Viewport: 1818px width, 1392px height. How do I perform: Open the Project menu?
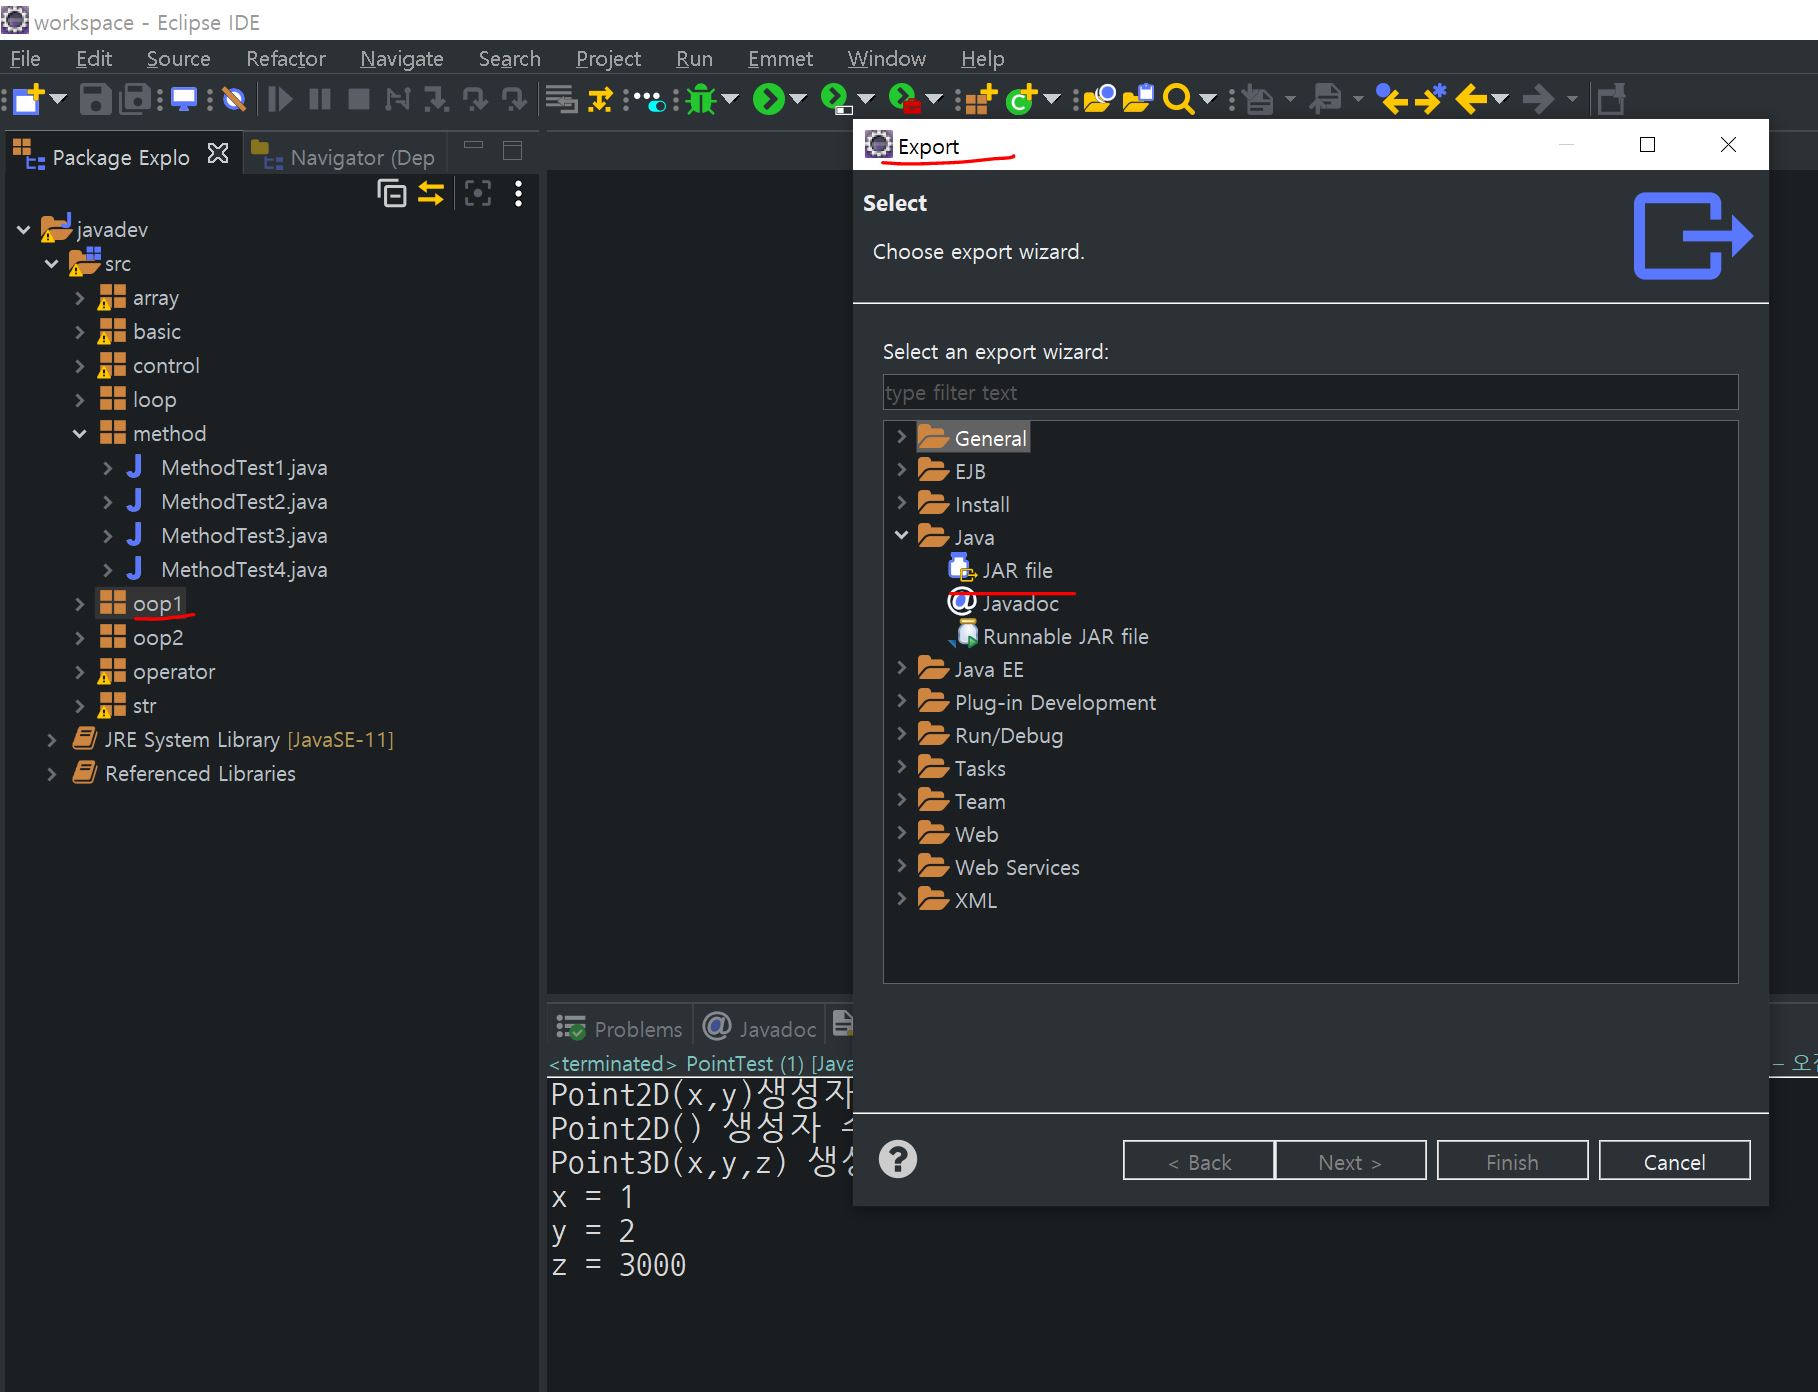click(x=608, y=59)
